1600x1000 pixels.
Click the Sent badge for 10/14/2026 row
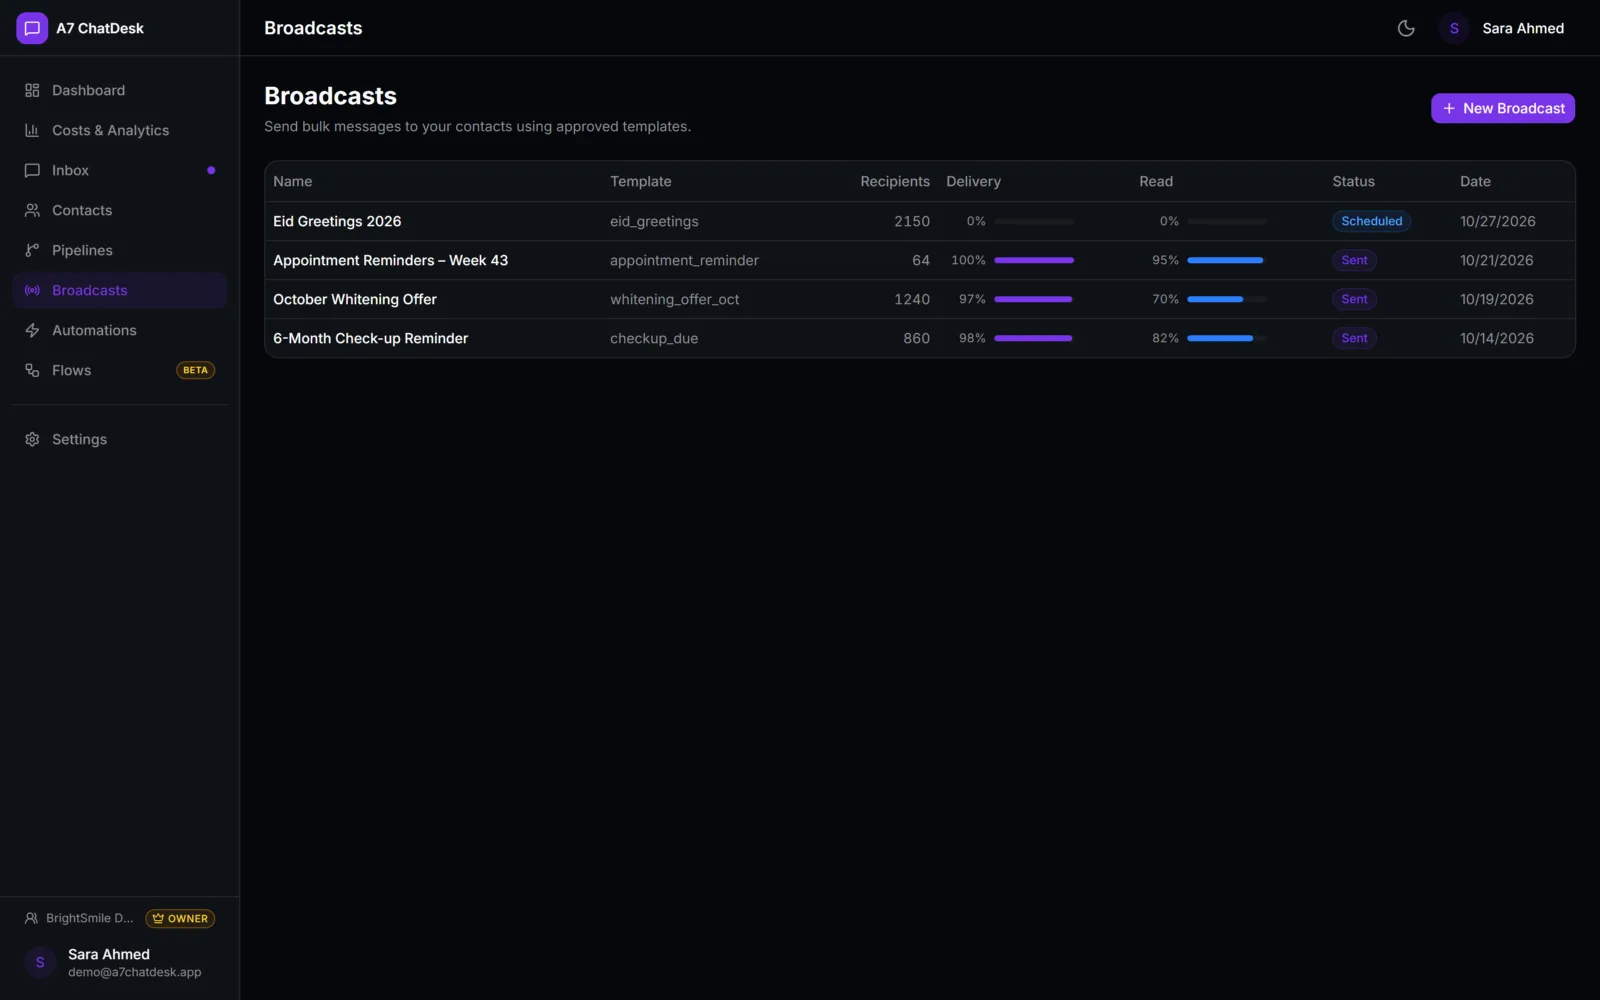click(x=1354, y=338)
